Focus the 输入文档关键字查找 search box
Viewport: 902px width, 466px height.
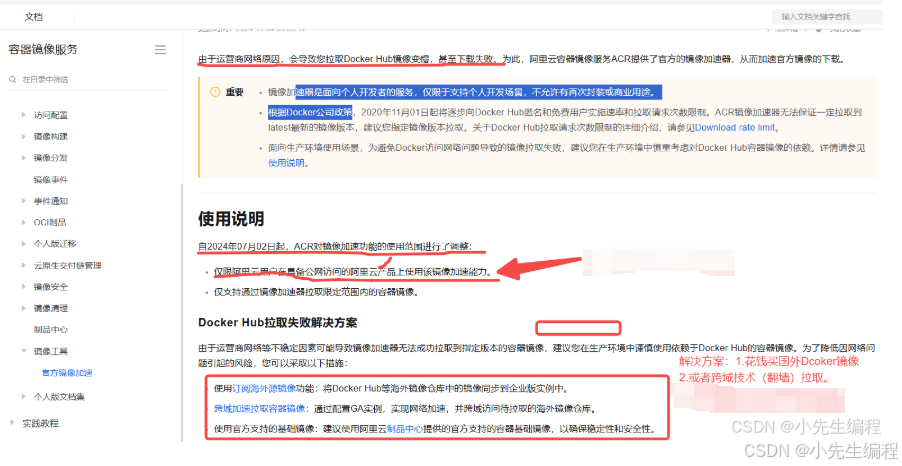[827, 17]
